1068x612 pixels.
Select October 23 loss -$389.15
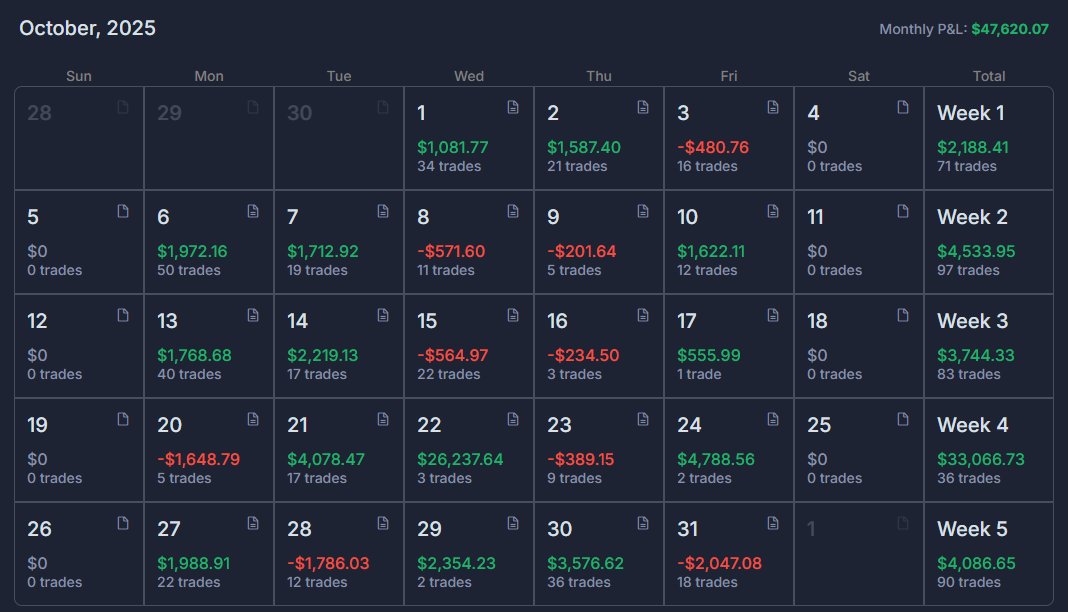(580, 460)
